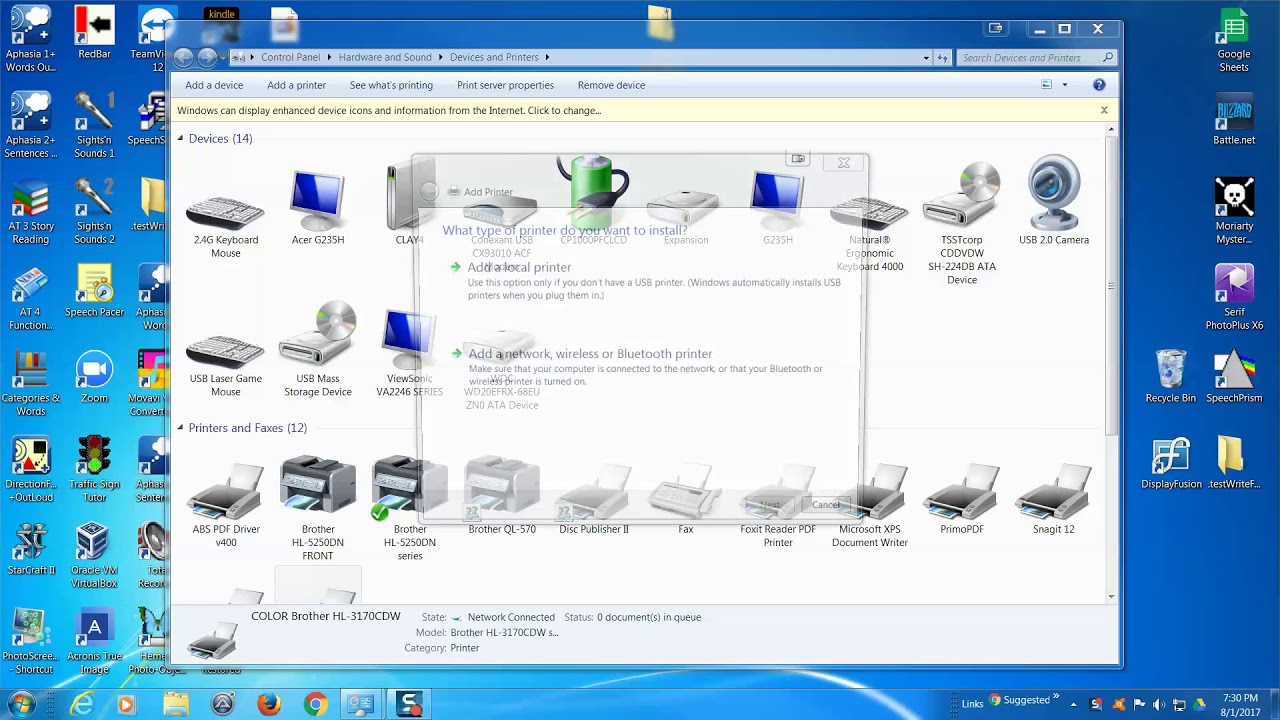Viewport: 1280px width, 720px height.
Task: Click the Devices and Printers vertical scrollbar
Action: (x=1111, y=285)
